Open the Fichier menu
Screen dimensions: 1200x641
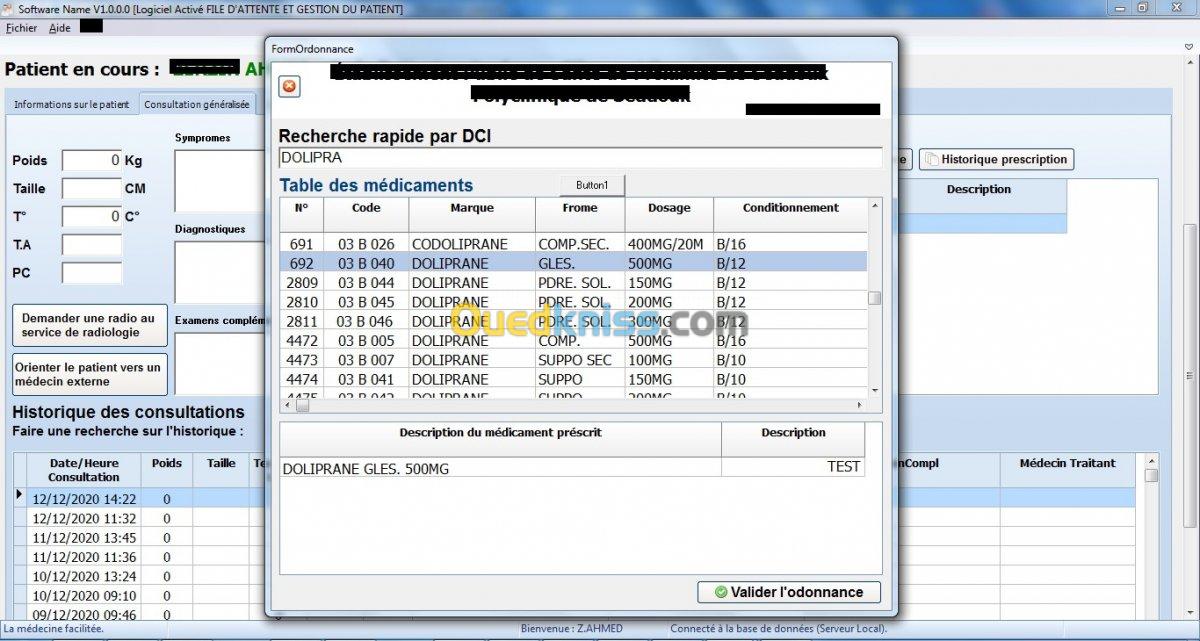tap(21, 28)
